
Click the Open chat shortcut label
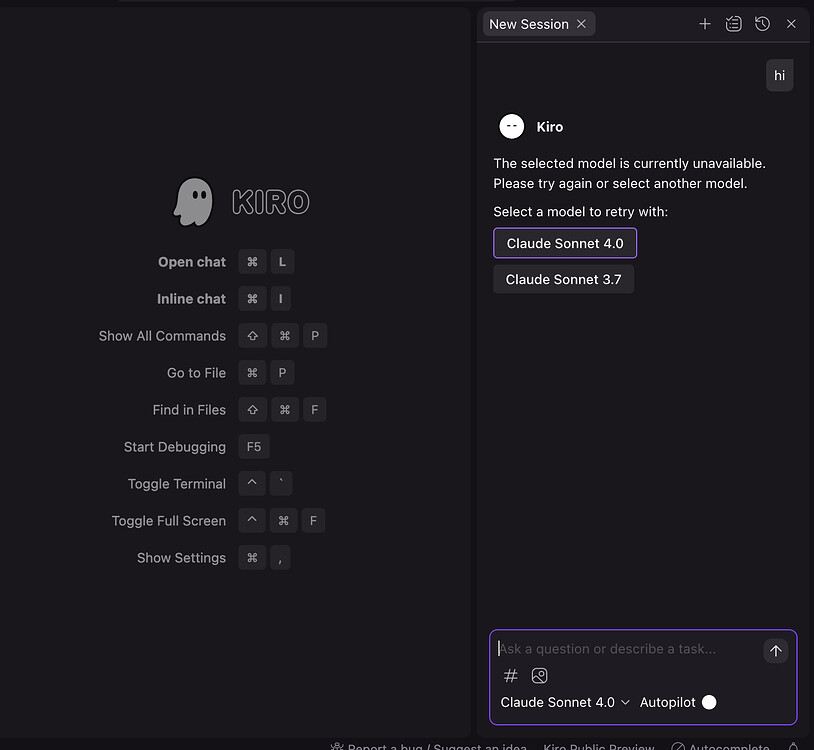click(x=192, y=262)
